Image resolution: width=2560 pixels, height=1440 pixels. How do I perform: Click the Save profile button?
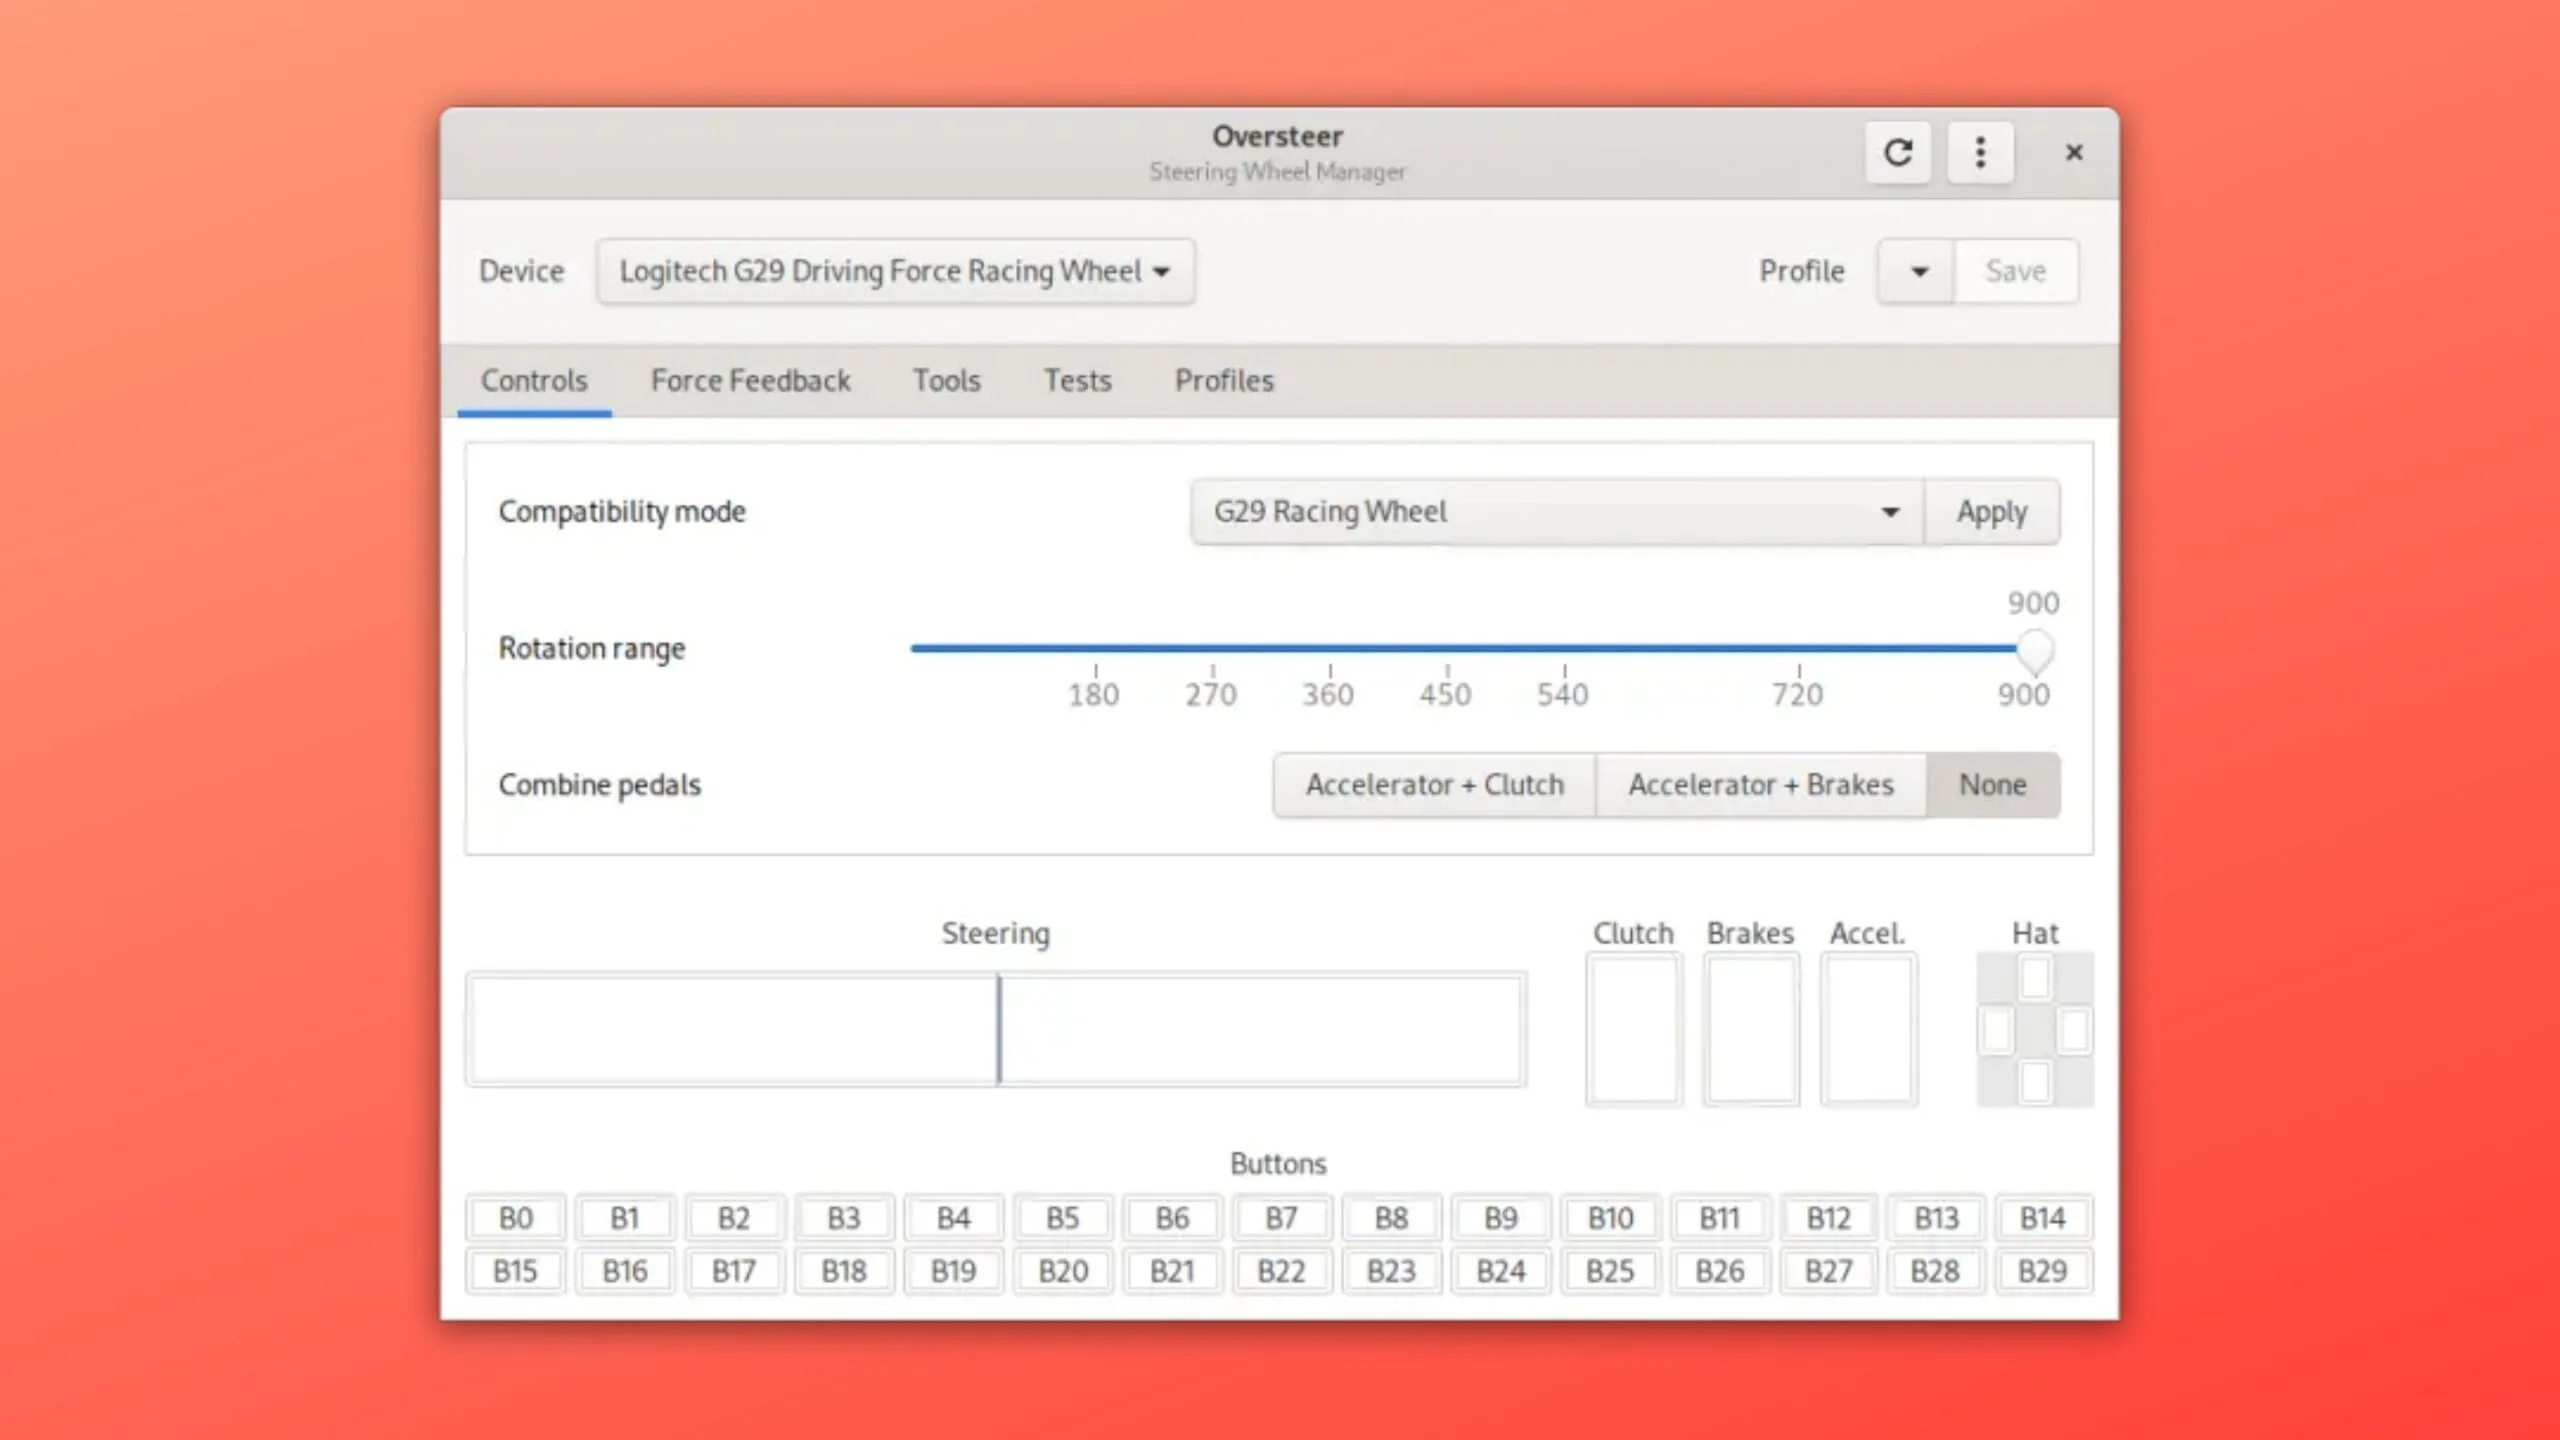point(2018,269)
